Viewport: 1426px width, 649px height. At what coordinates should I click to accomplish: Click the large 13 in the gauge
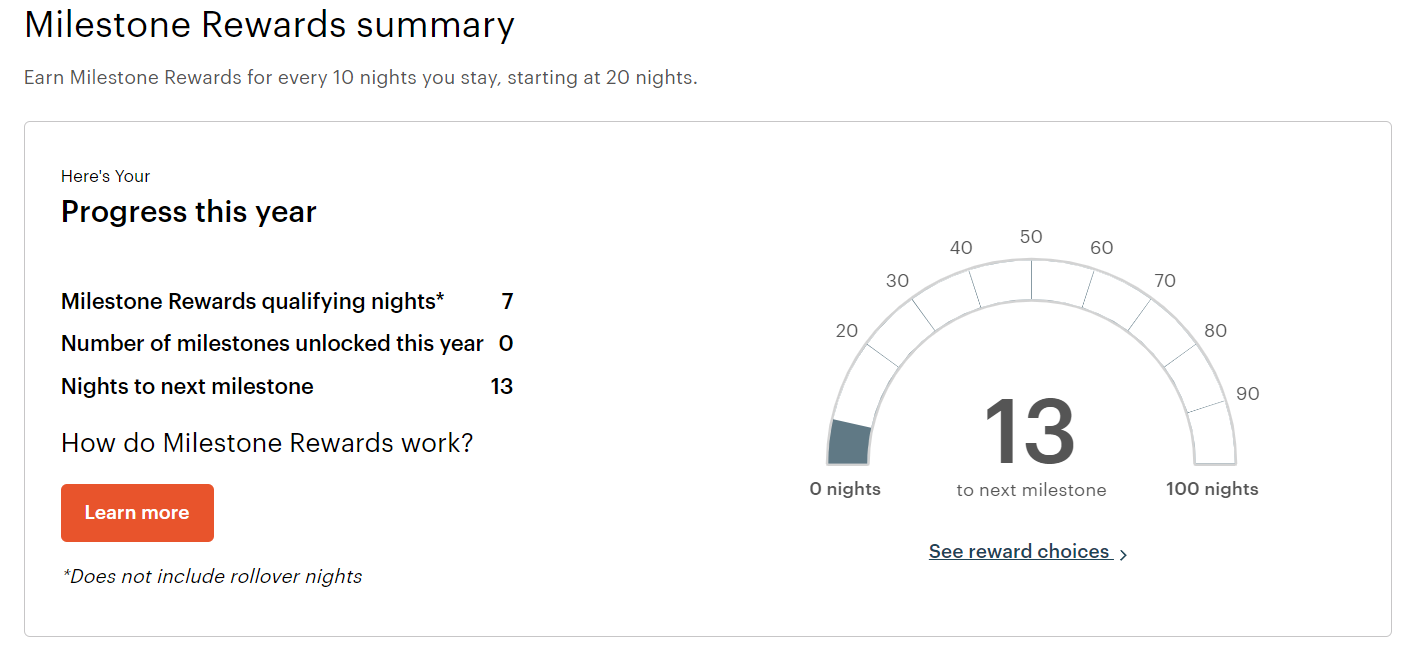[x=1030, y=432]
